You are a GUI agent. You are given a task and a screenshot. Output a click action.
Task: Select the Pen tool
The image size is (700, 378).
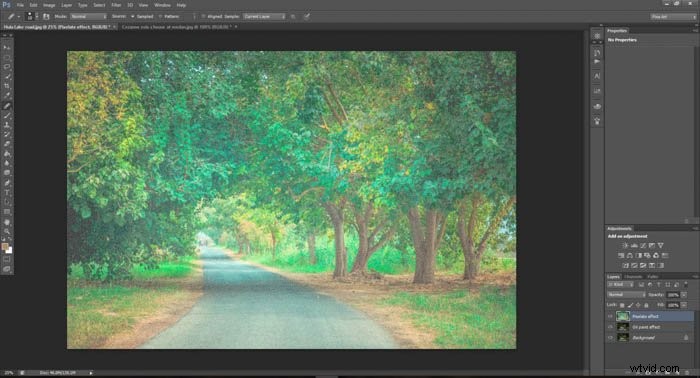pos(7,183)
